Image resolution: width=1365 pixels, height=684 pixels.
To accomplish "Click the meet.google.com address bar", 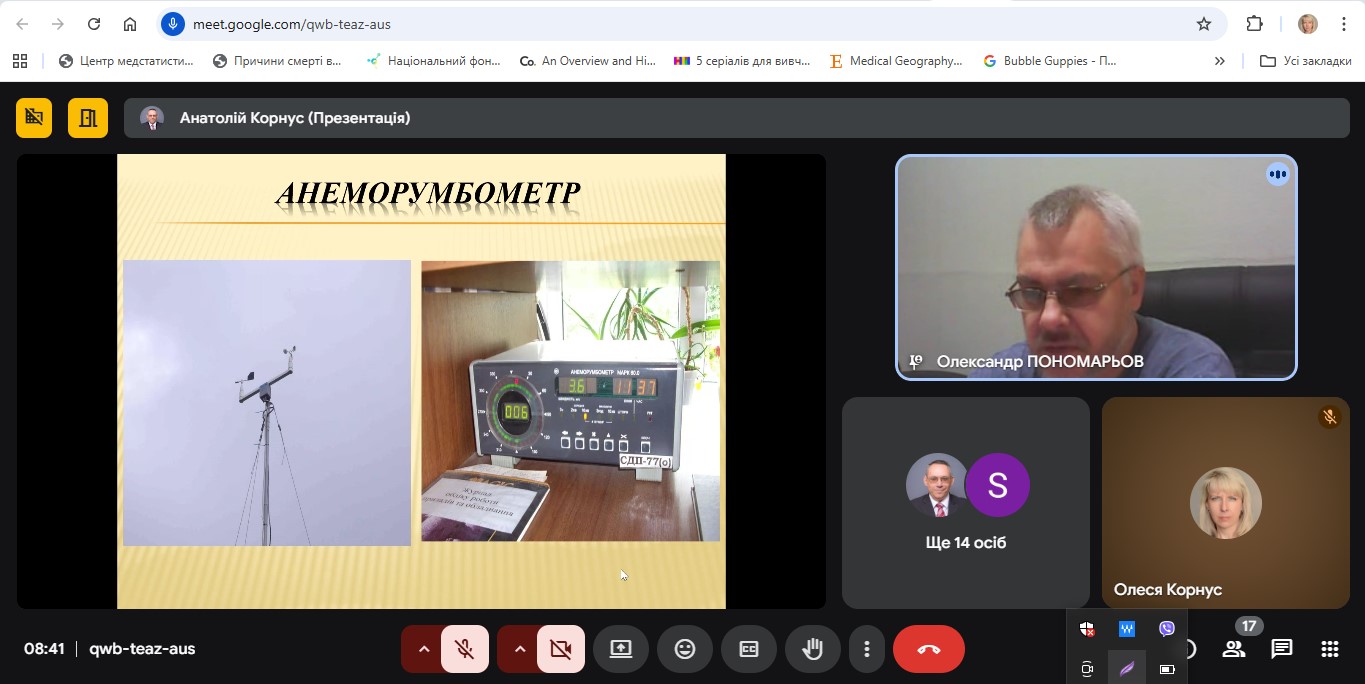I will coord(680,24).
